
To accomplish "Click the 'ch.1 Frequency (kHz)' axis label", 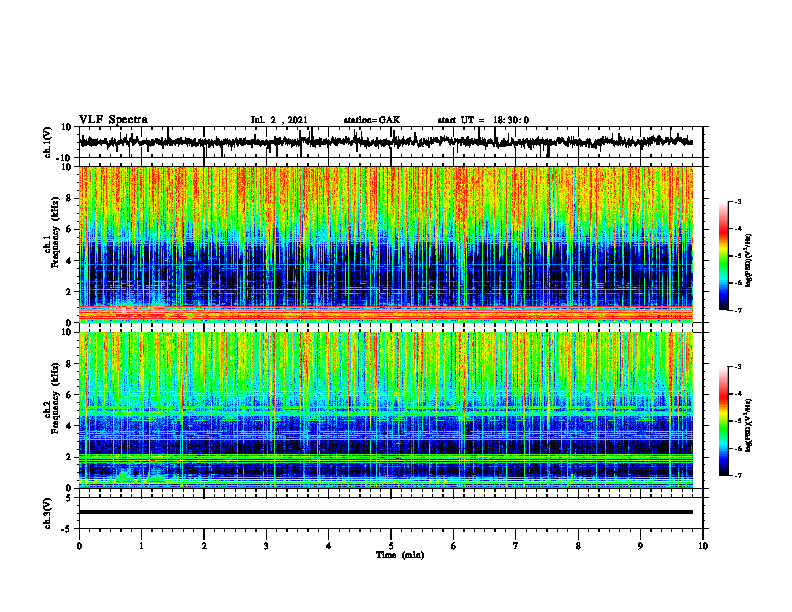I will (52, 232).
